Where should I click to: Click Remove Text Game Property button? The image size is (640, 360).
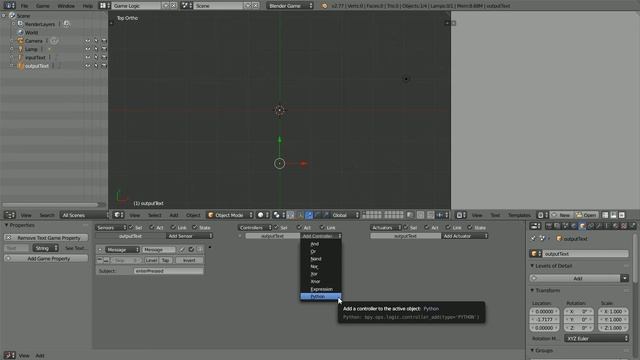coord(46,238)
